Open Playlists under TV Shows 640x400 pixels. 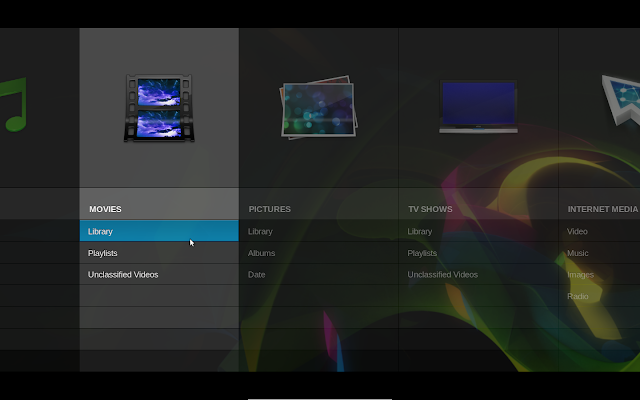coord(478,253)
